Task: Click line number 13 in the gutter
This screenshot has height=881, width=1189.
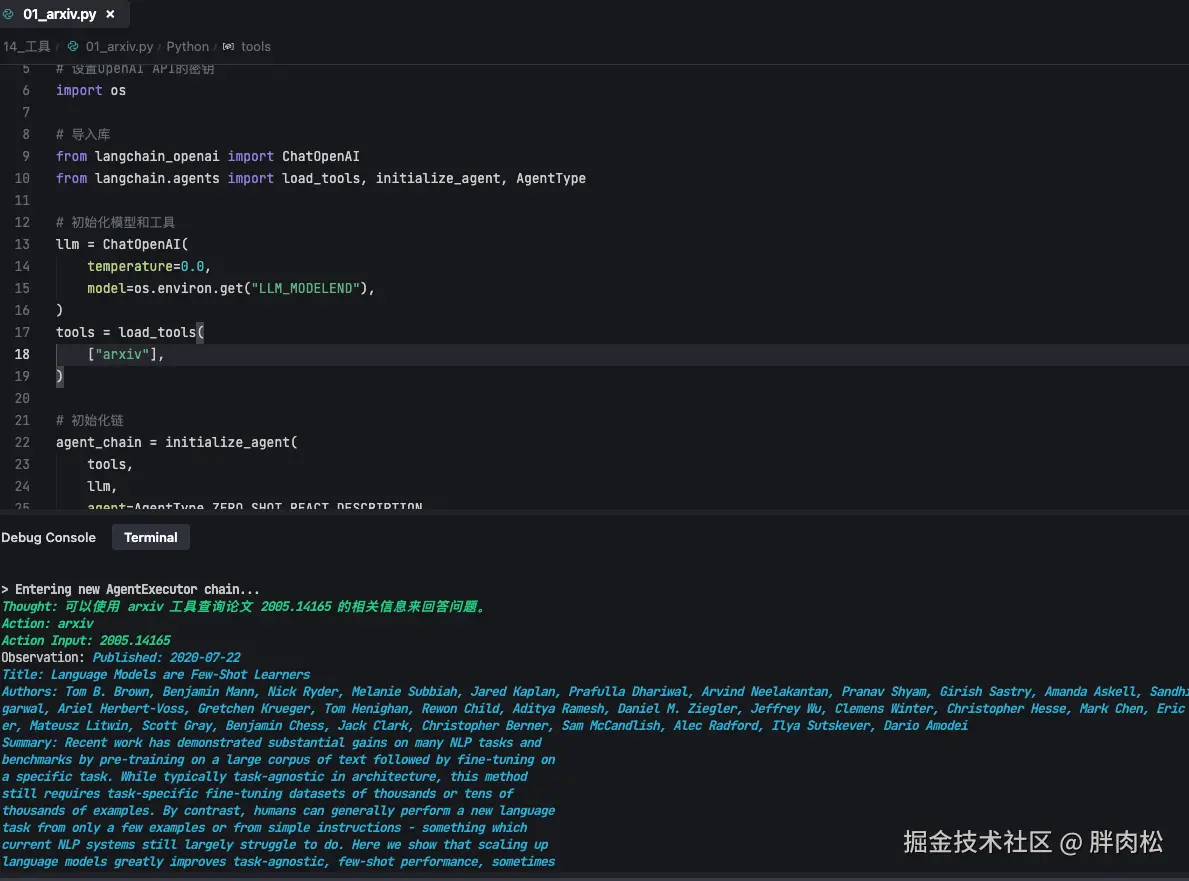Action: point(22,244)
